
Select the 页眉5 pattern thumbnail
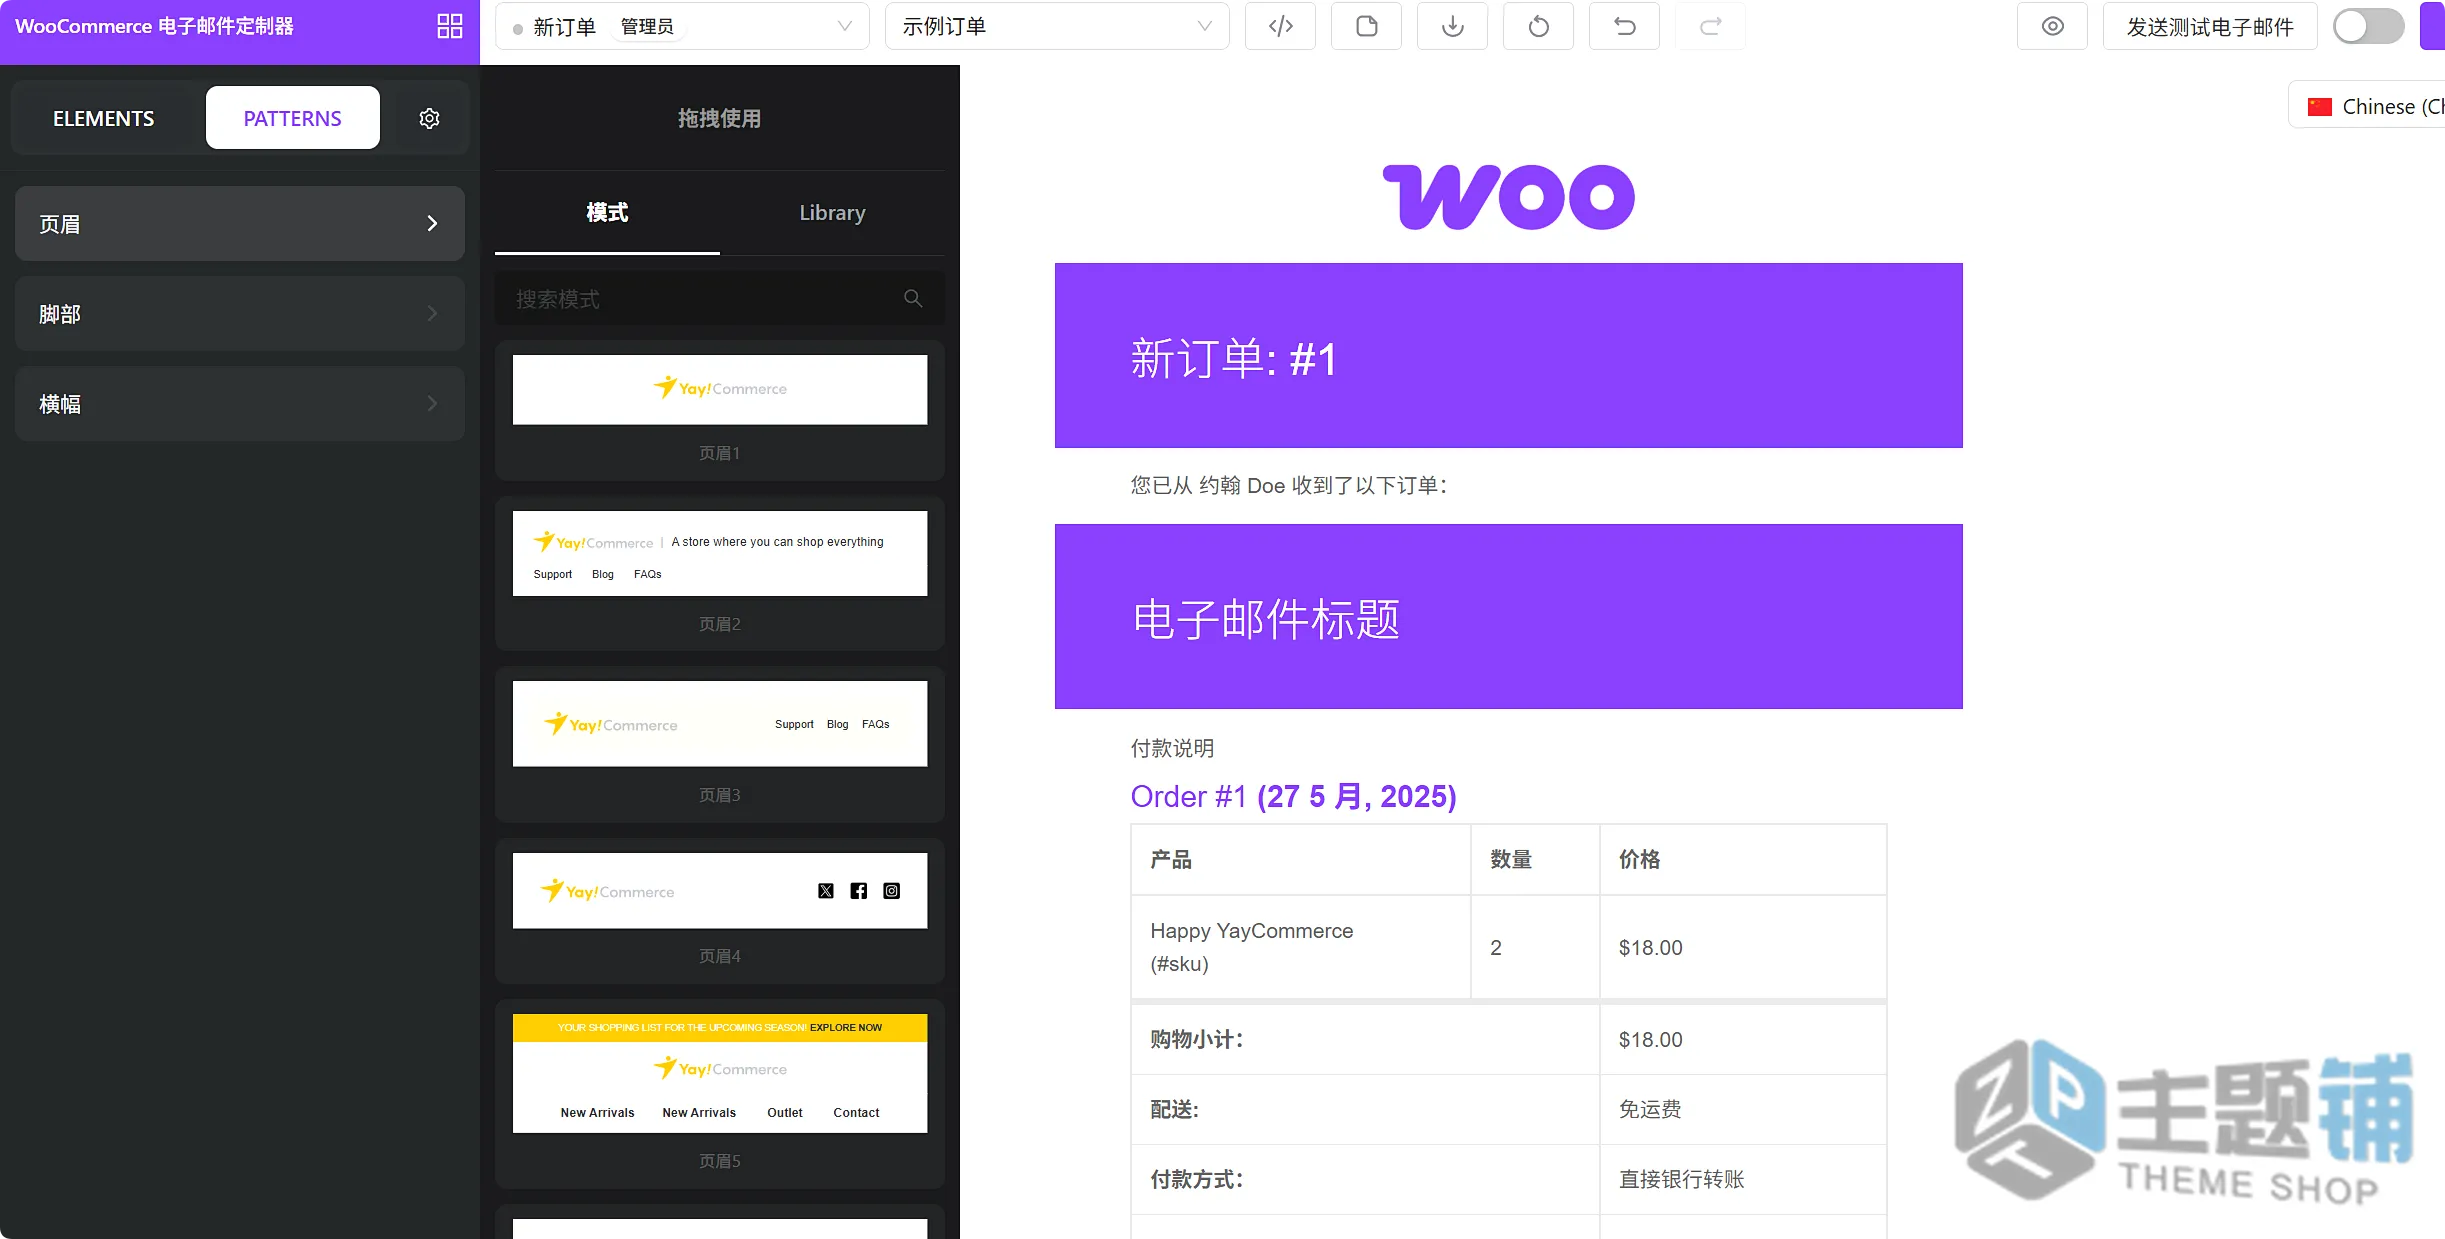click(720, 1074)
